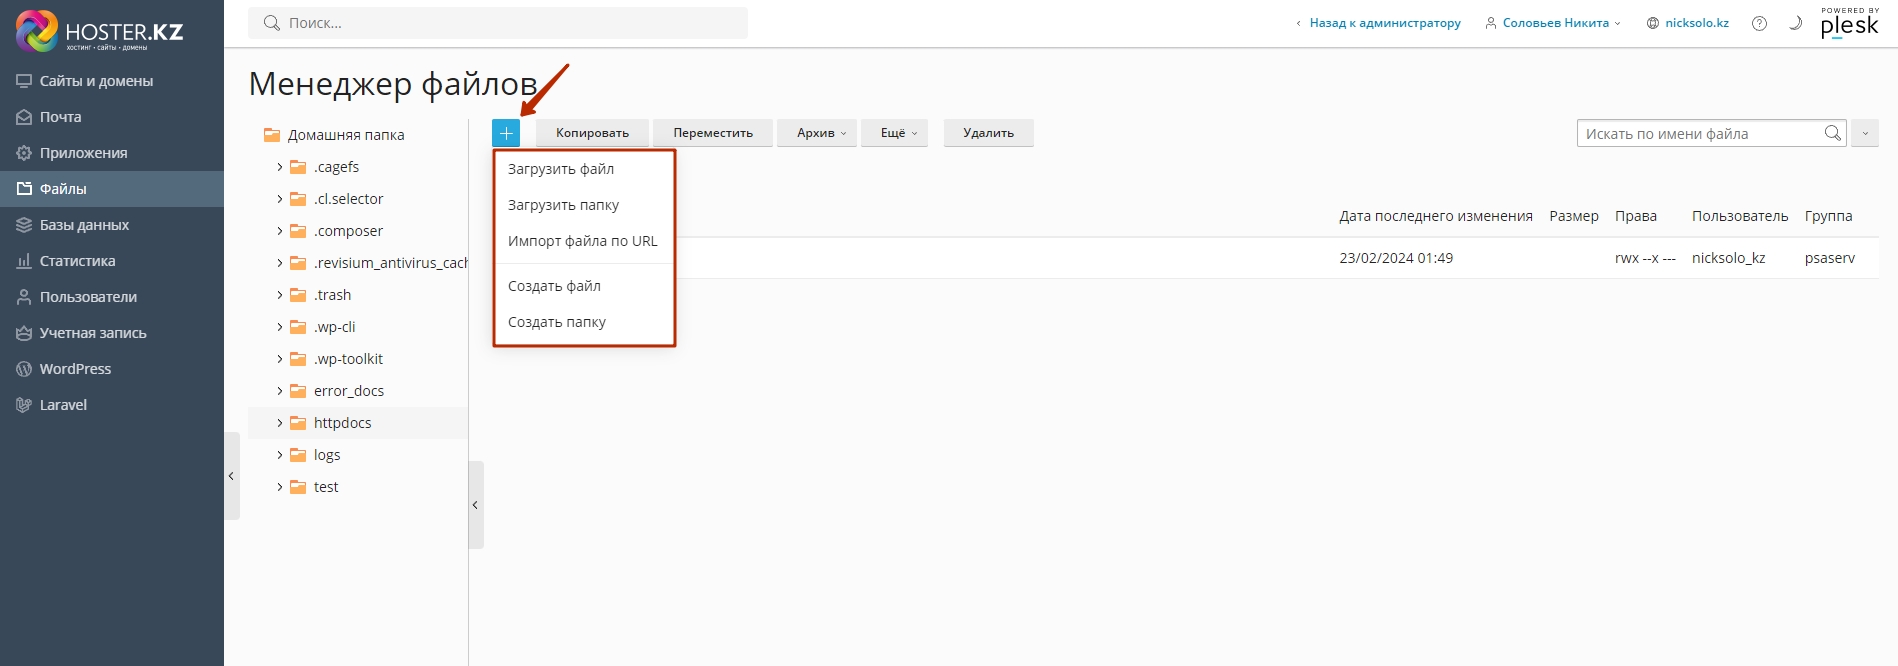Viewport: 1898px width, 666px height.
Task: Click the HOSTER.KZ logo
Action: 100,30
